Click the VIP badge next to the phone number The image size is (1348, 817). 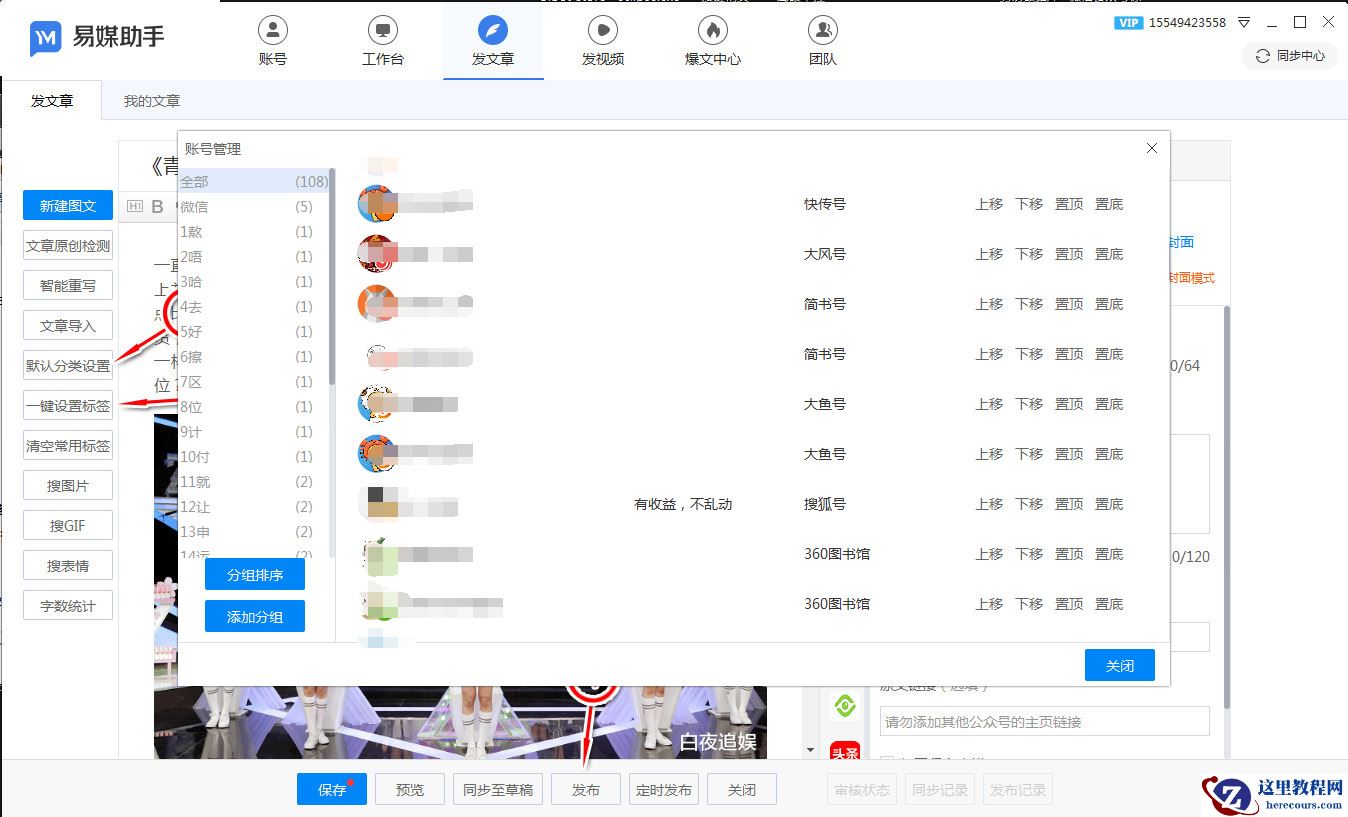click(x=1128, y=22)
